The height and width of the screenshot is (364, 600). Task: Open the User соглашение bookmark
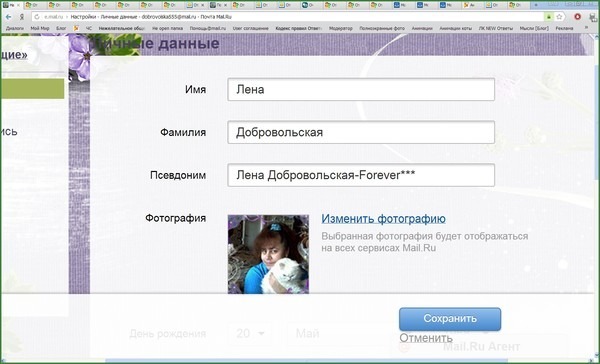coord(251,28)
